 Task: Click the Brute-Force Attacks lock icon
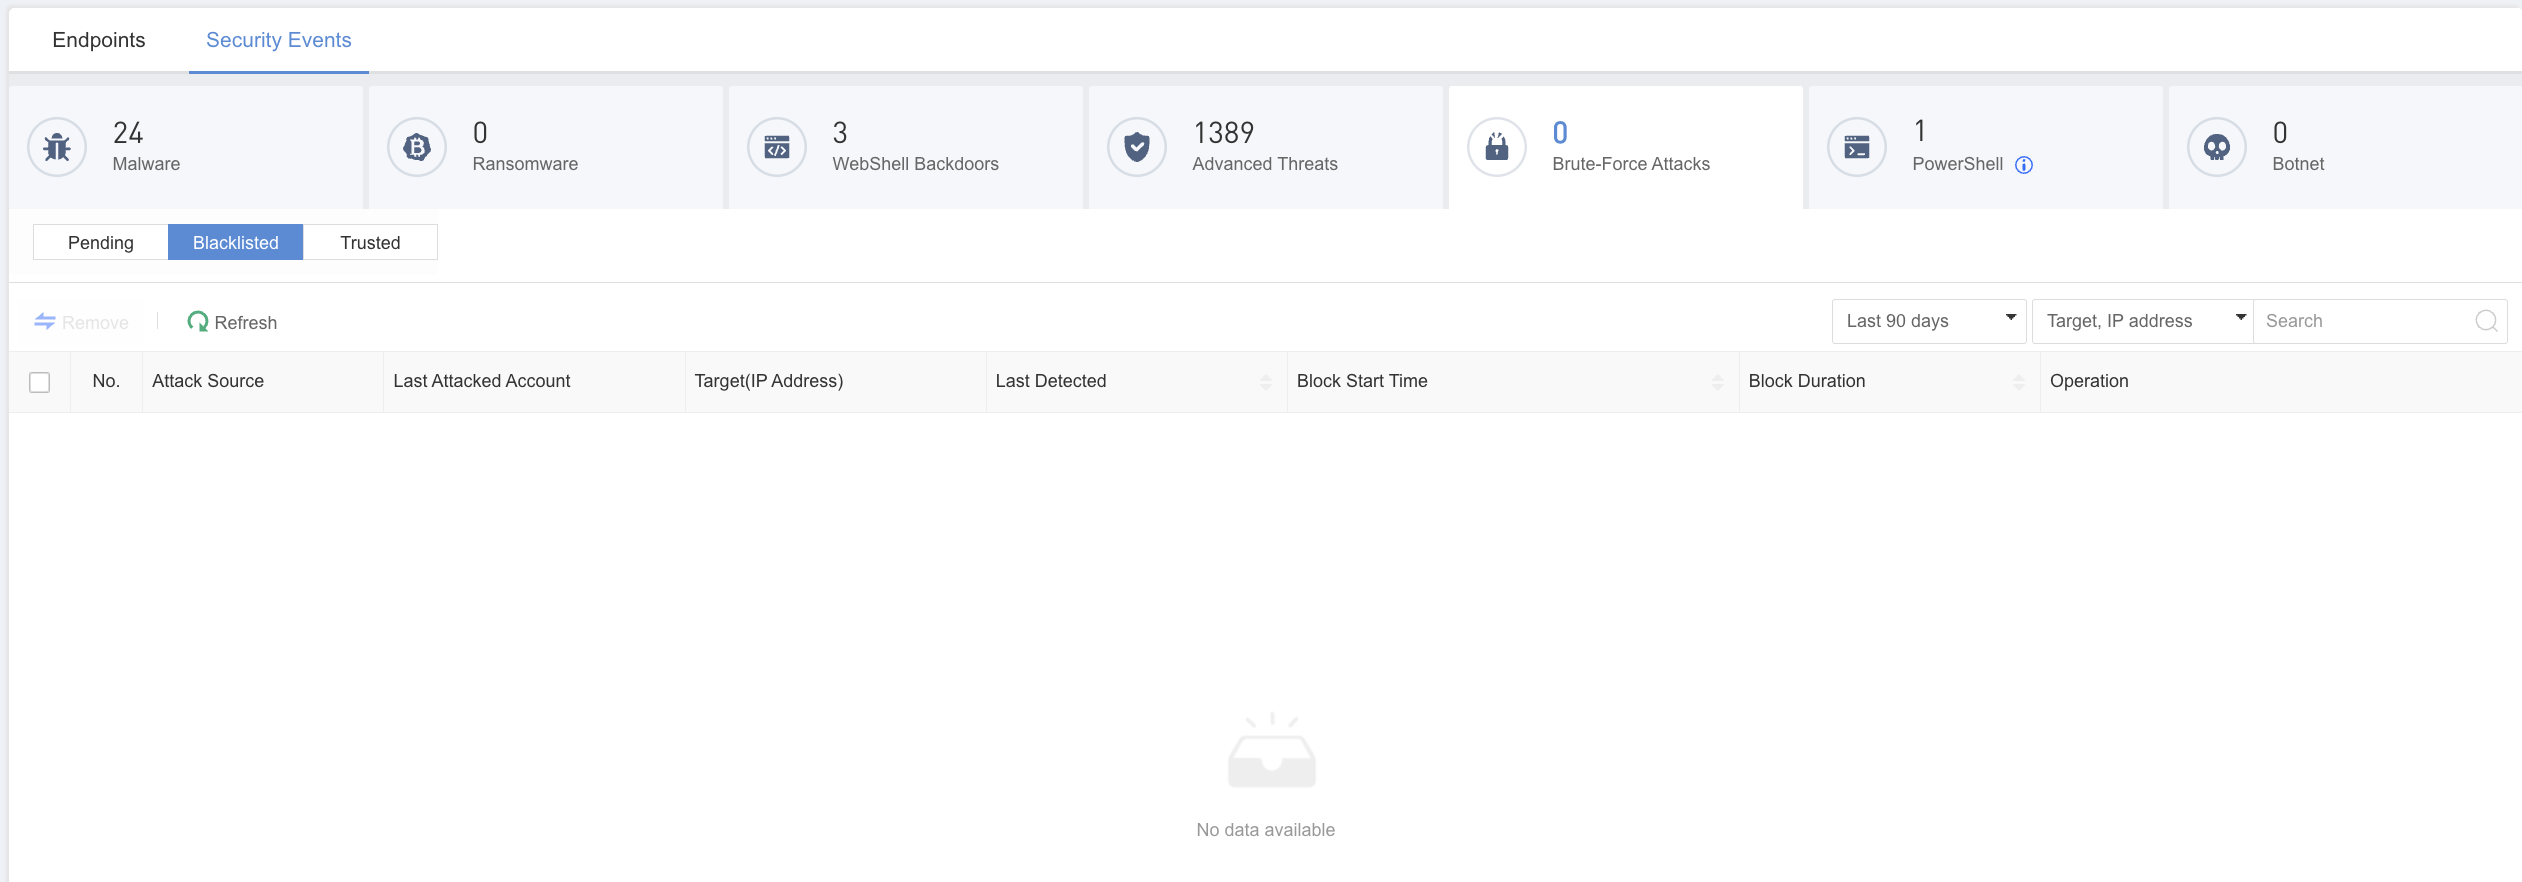[1497, 148]
